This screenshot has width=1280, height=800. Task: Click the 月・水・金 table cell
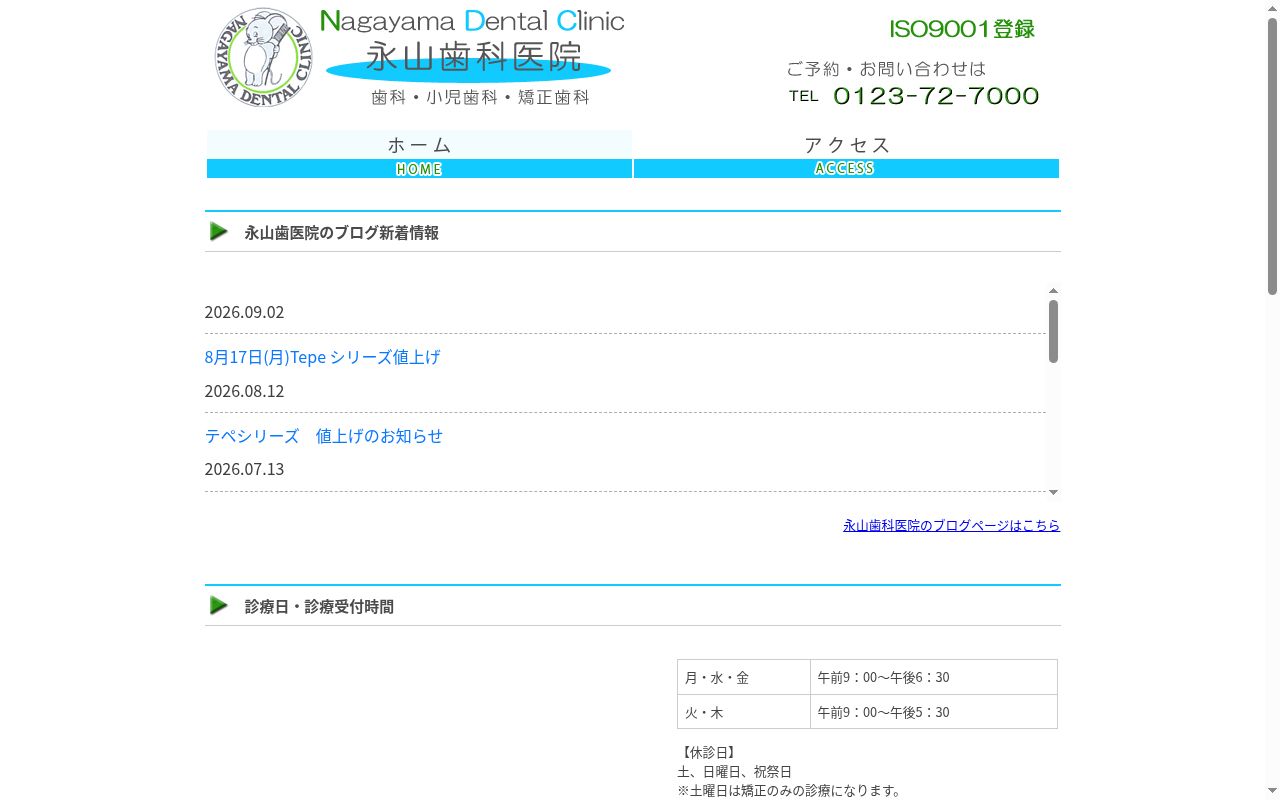pos(744,677)
